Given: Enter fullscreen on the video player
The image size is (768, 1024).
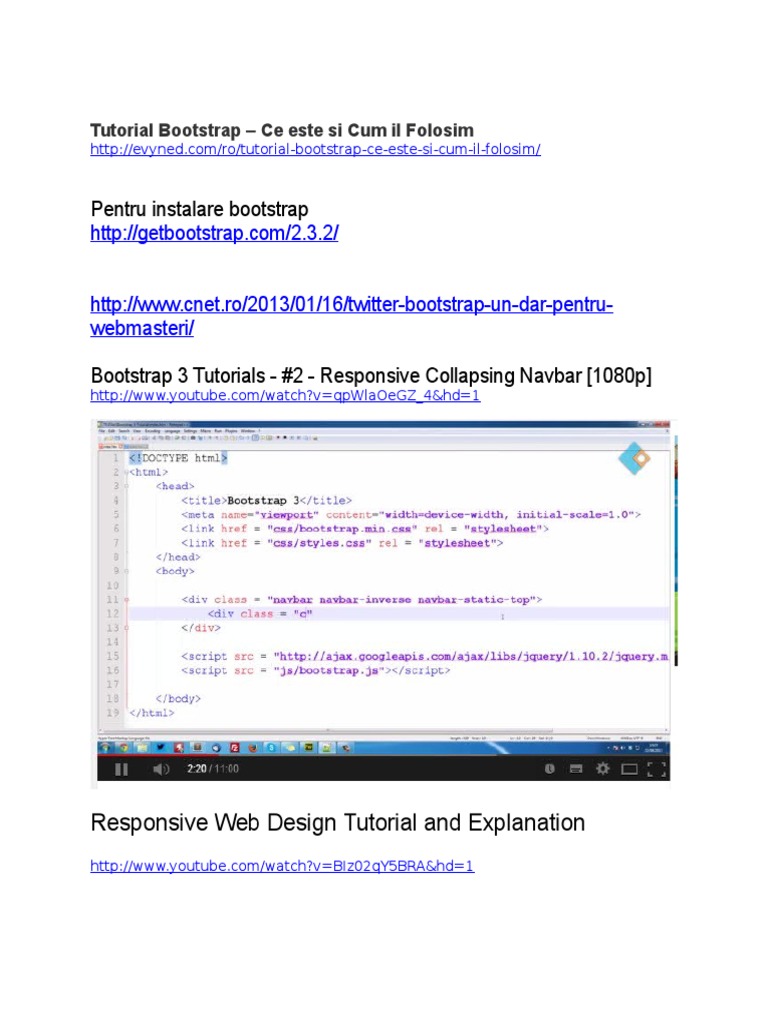Looking at the screenshot, I should pos(656,769).
